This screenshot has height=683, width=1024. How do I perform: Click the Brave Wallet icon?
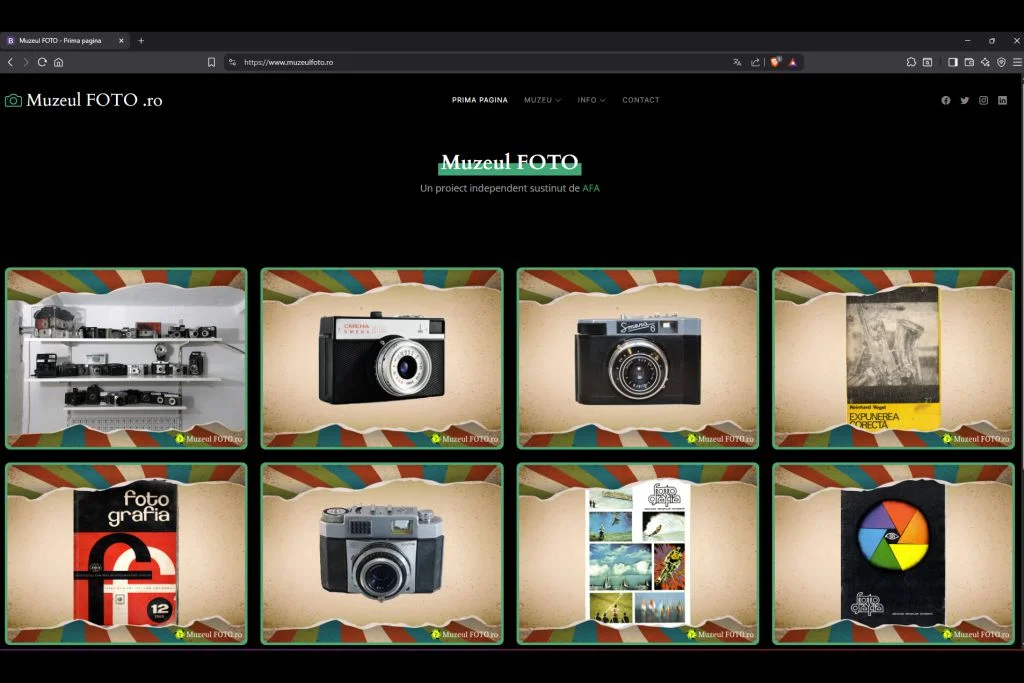point(969,62)
